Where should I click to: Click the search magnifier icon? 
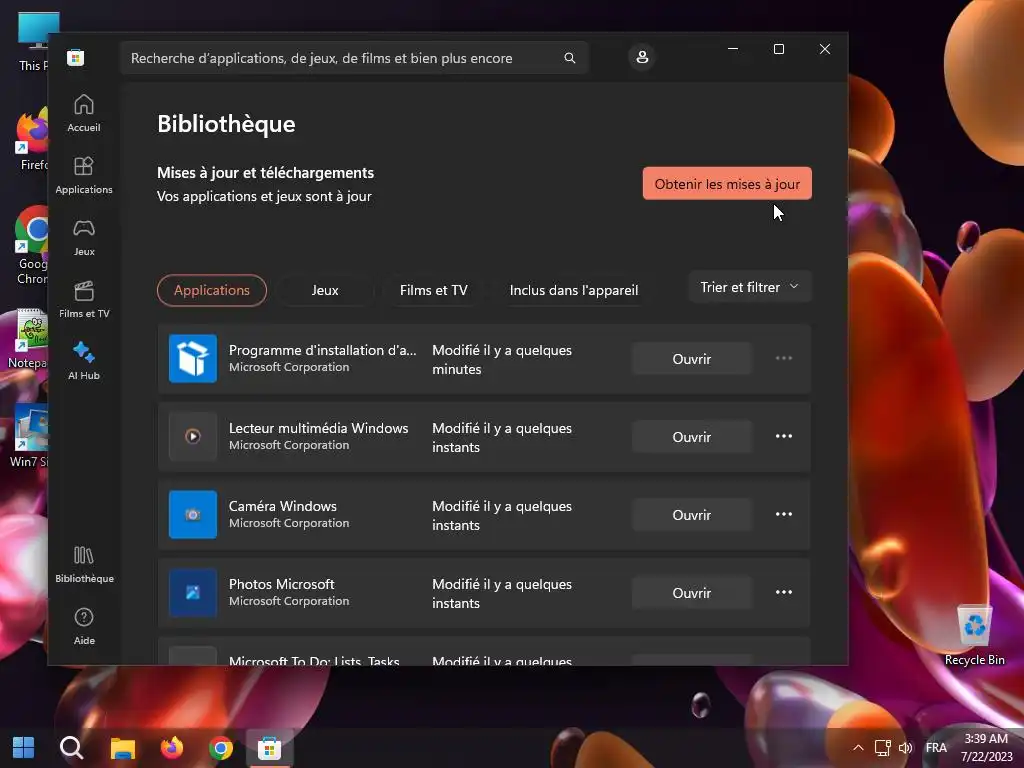pos(569,58)
